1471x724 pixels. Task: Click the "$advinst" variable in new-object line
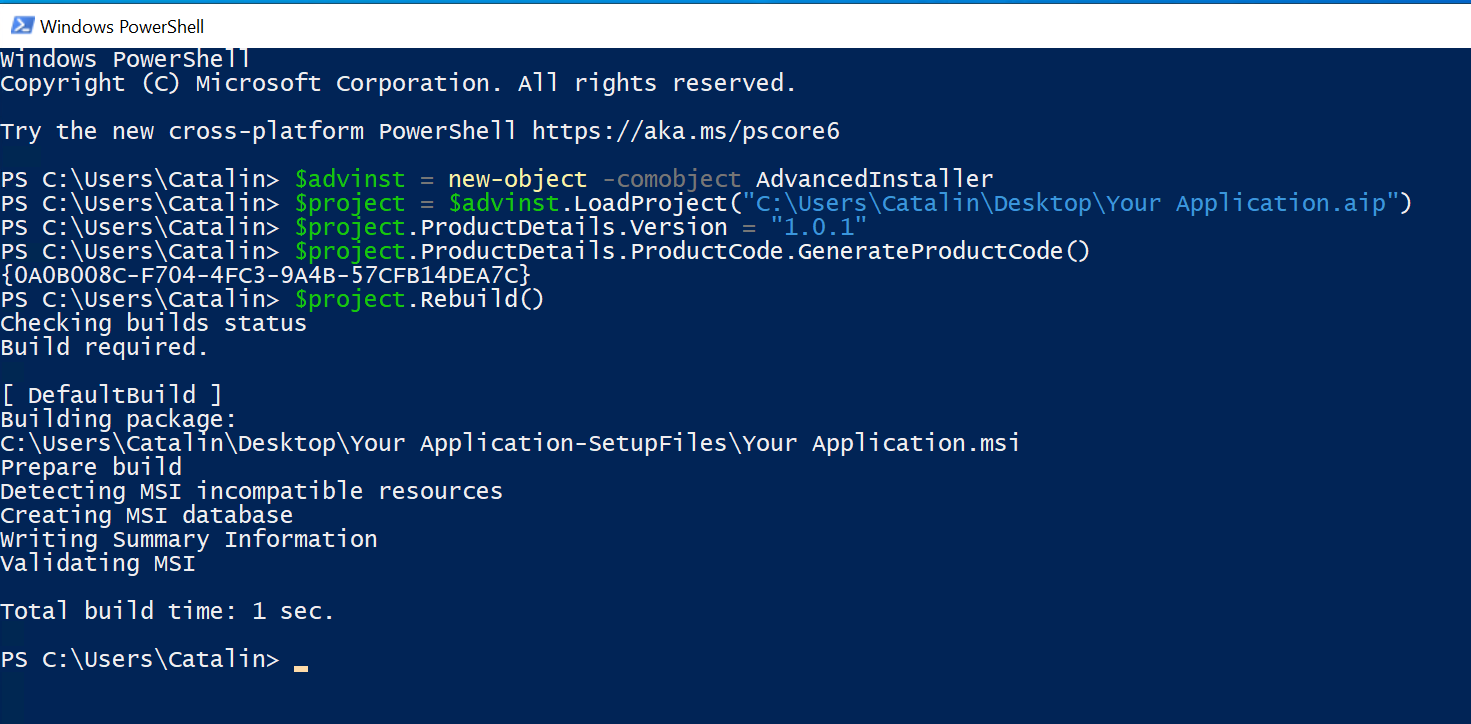point(350,180)
